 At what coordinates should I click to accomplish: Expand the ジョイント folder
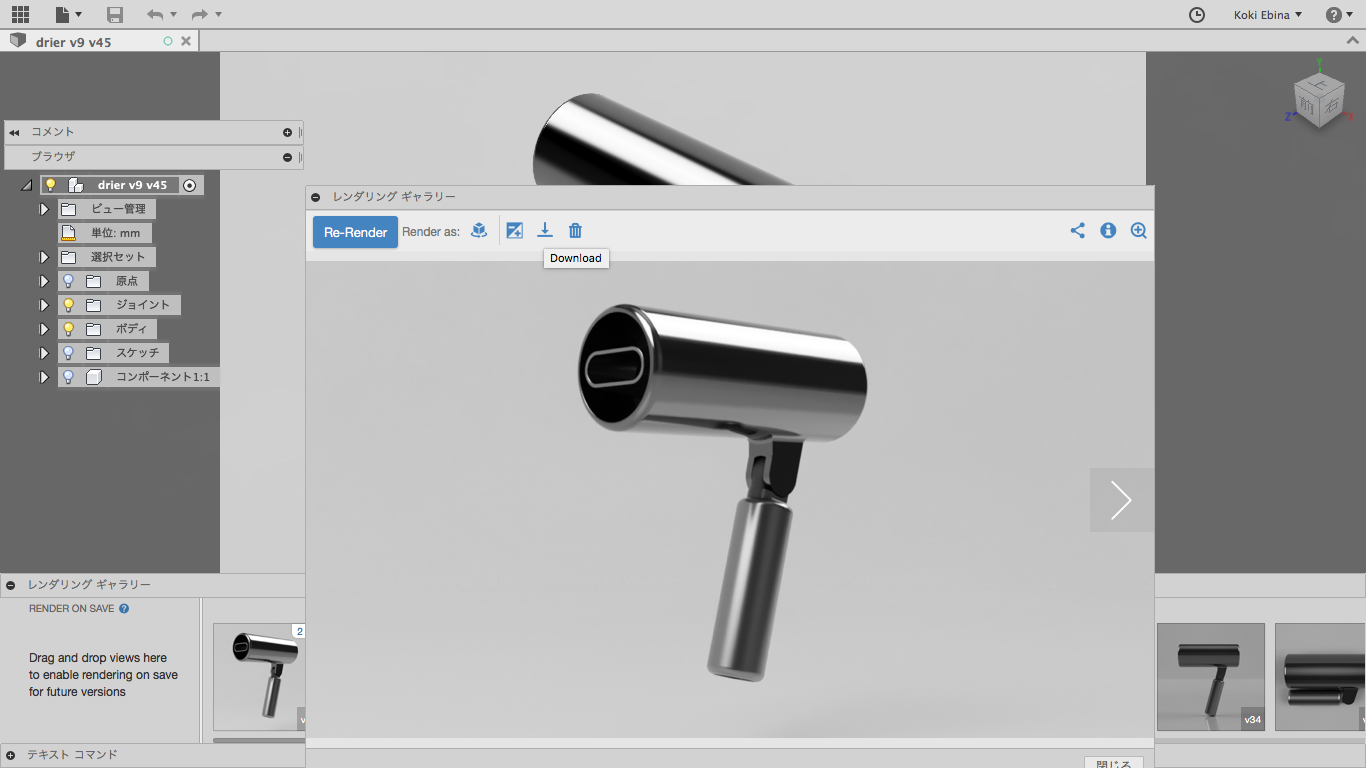(44, 305)
